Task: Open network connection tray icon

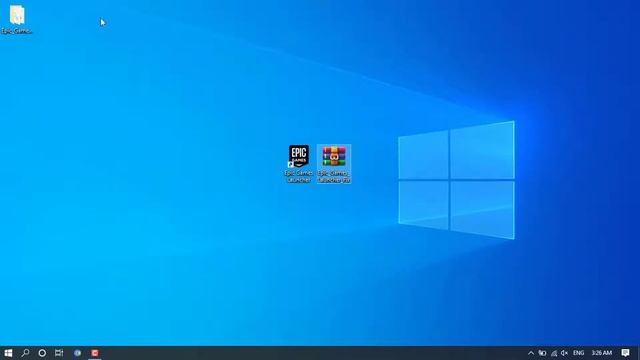Action: coord(554,353)
